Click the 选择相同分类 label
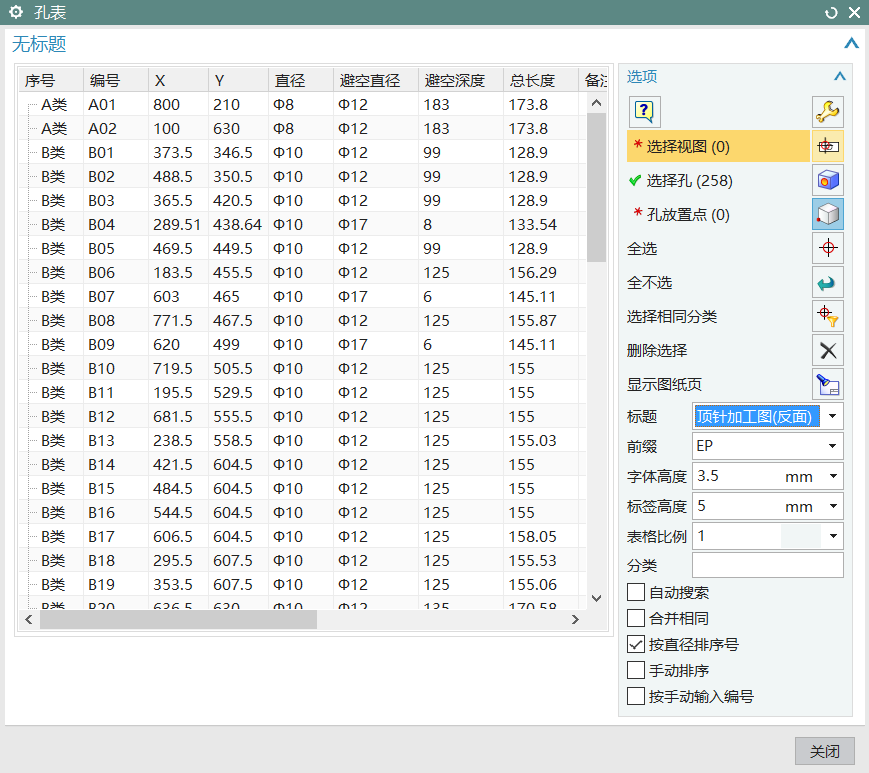The width and height of the screenshot is (869, 773). point(672,316)
